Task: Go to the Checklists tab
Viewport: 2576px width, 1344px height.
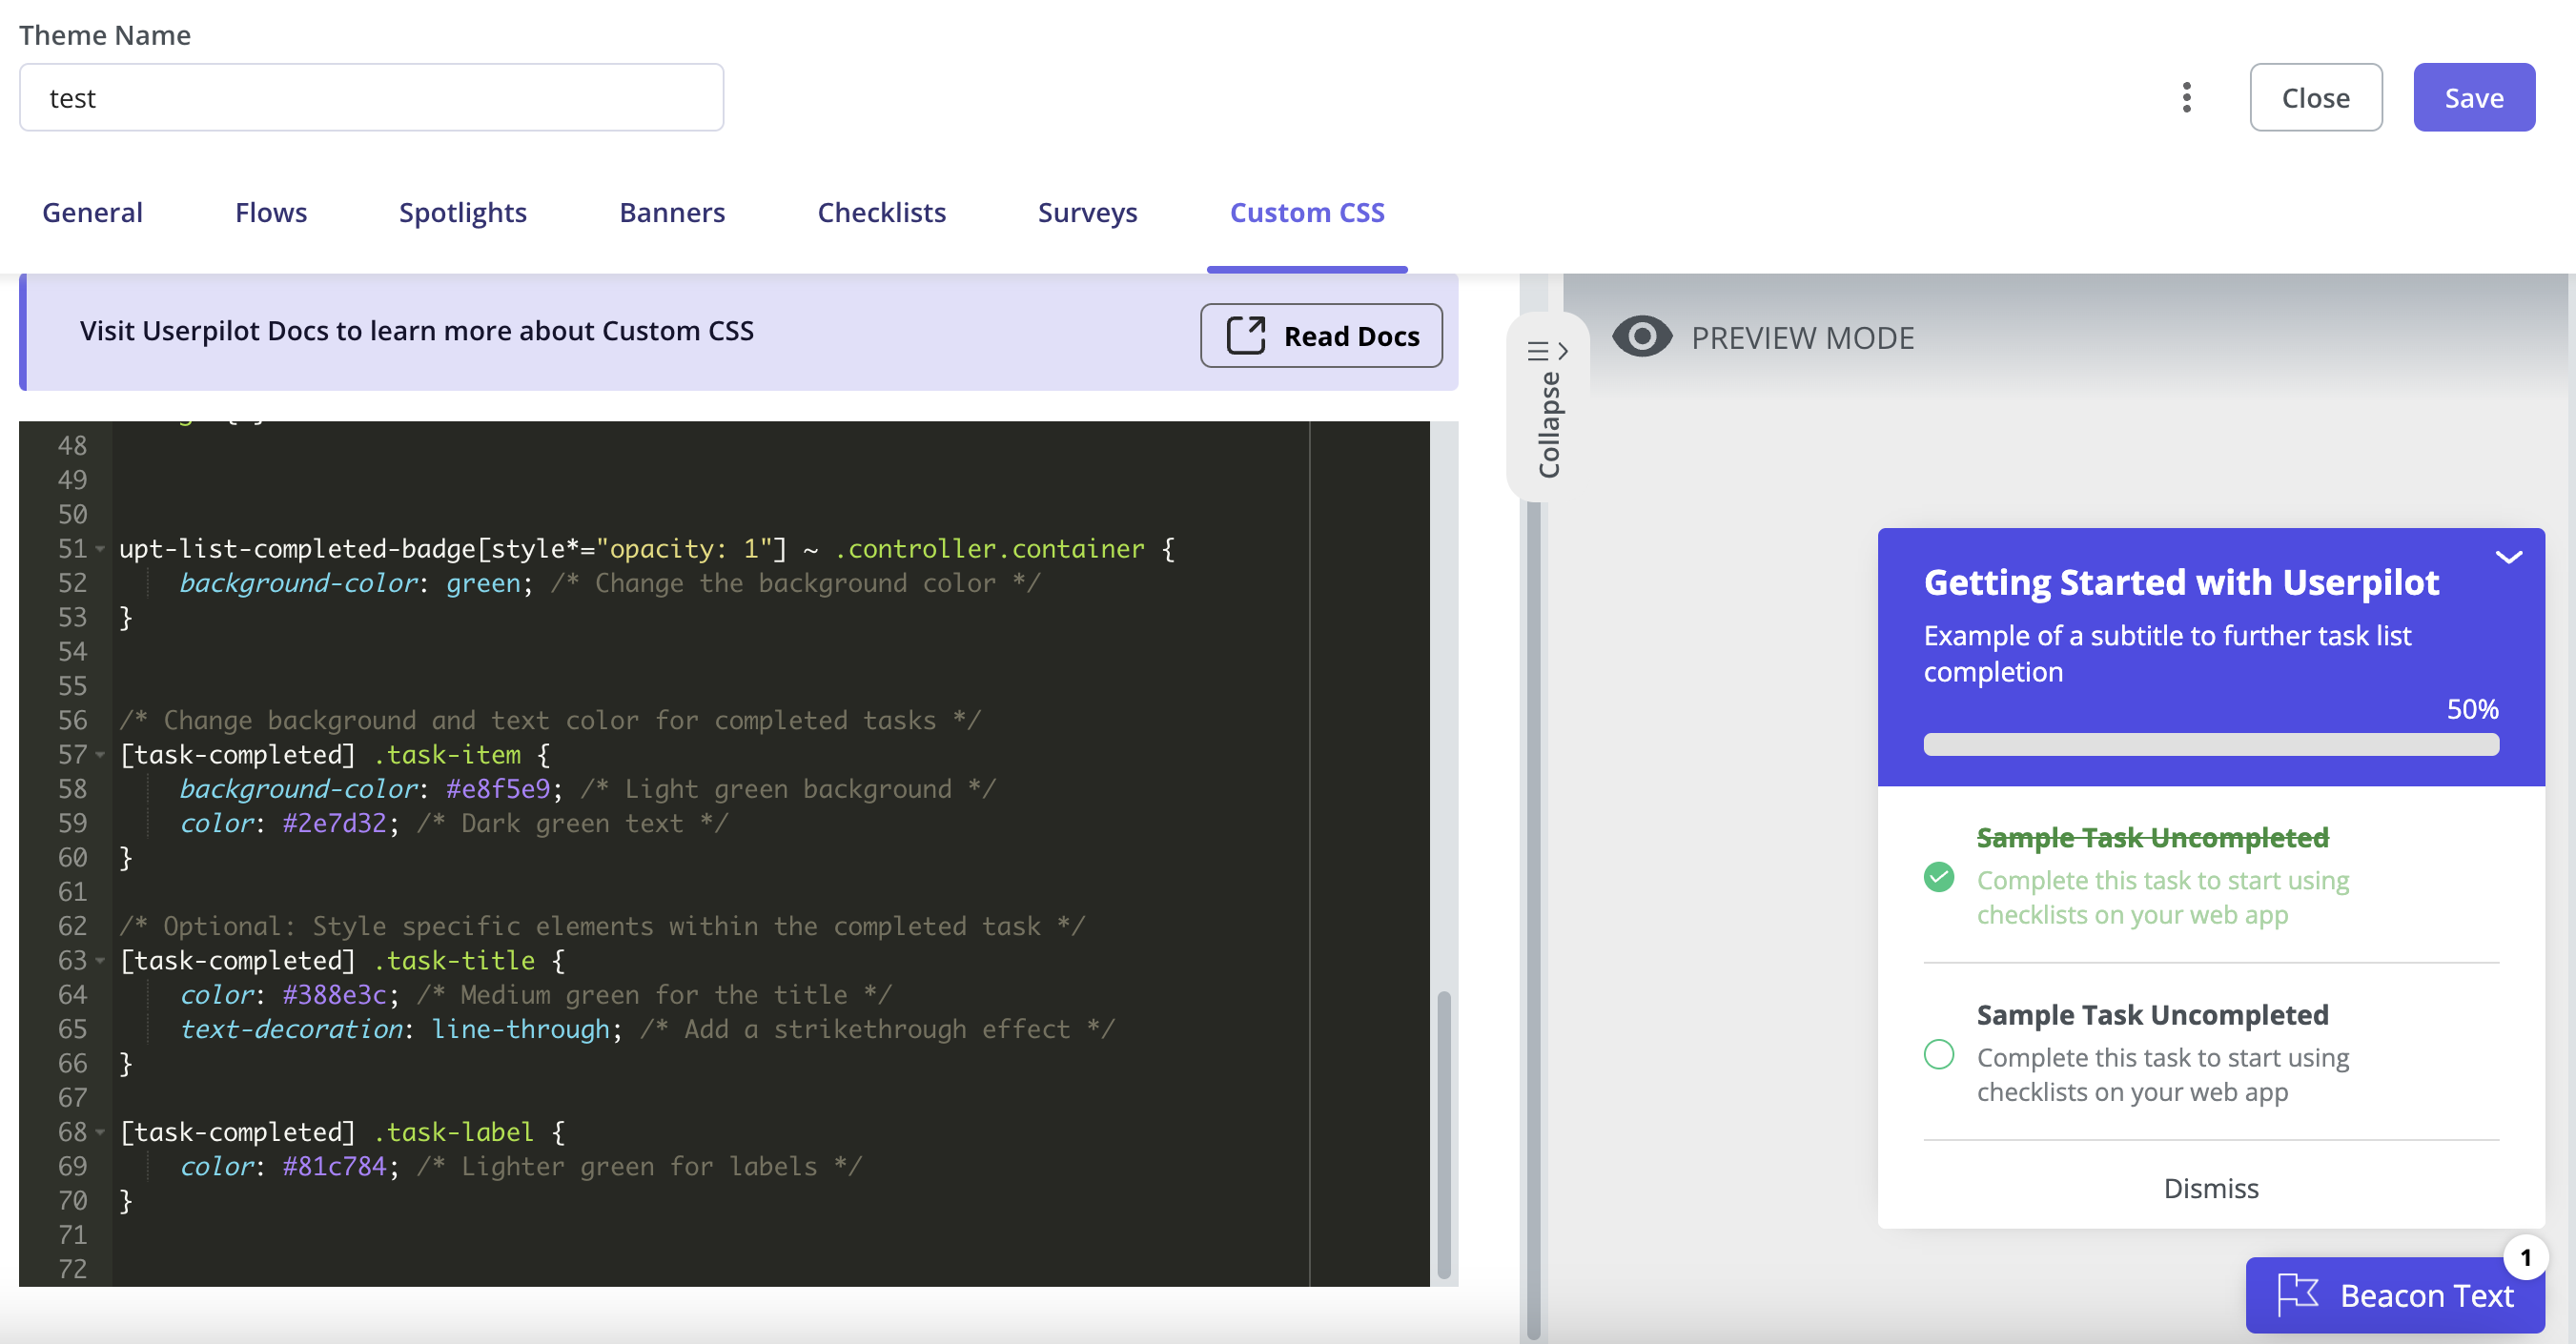Action: click(881, 212)
